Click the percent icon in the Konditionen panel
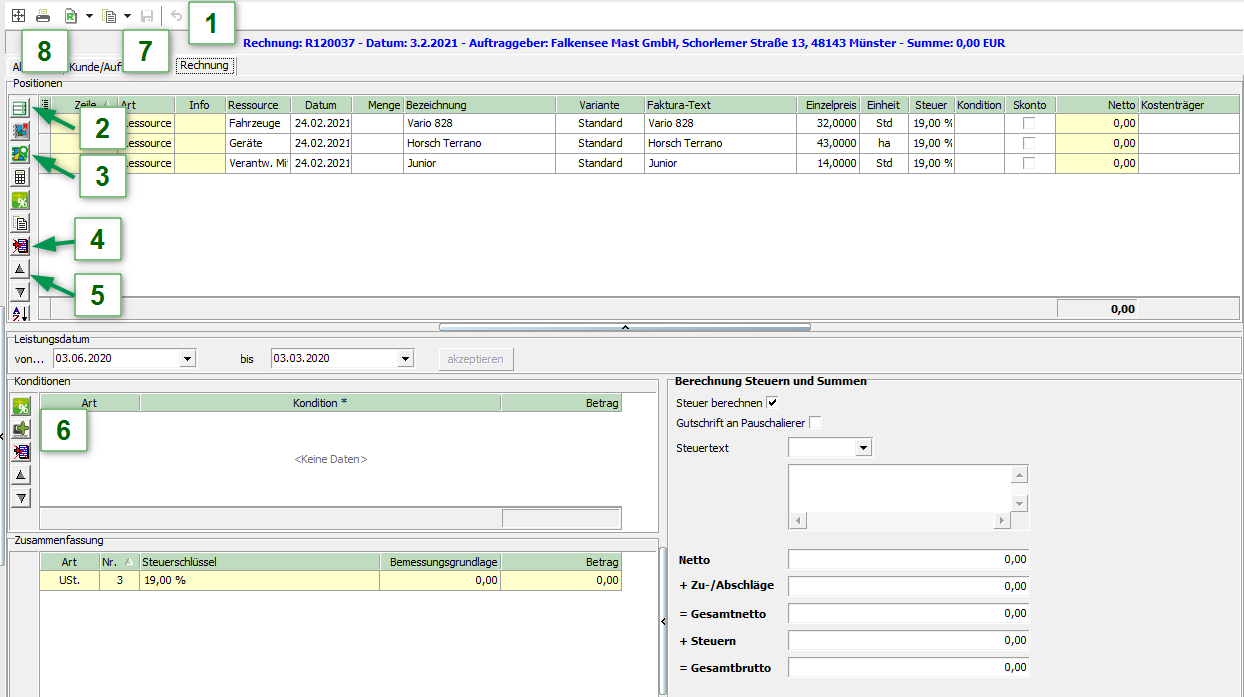 click(20, 407)
